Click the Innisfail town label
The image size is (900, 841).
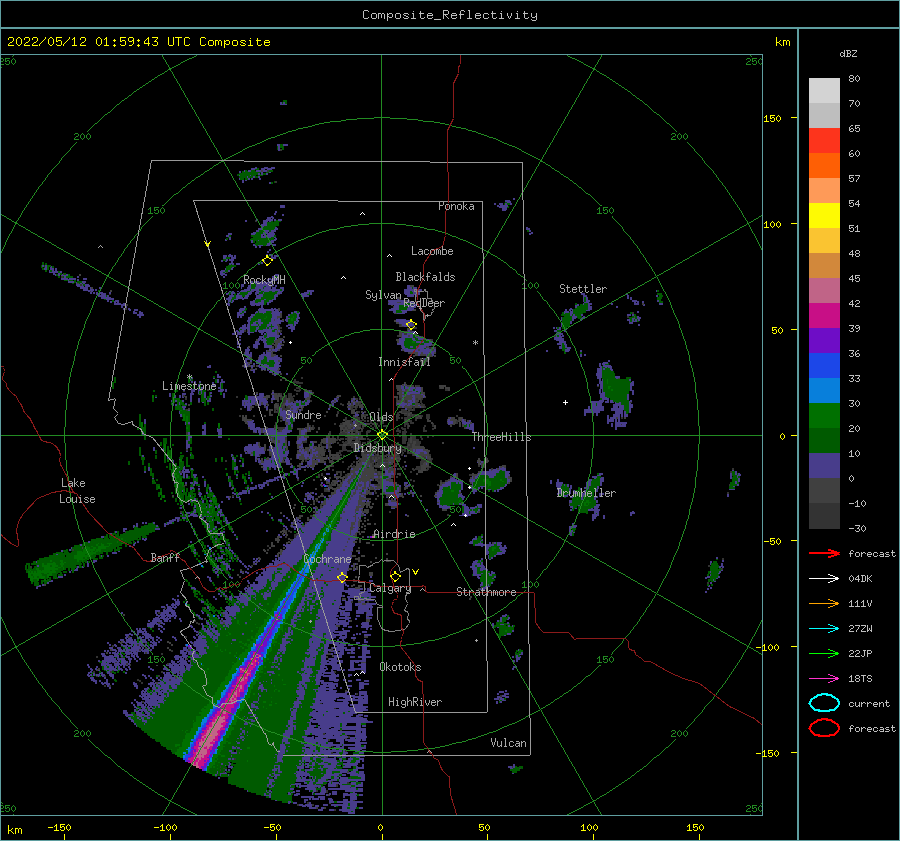coord(404,362)
